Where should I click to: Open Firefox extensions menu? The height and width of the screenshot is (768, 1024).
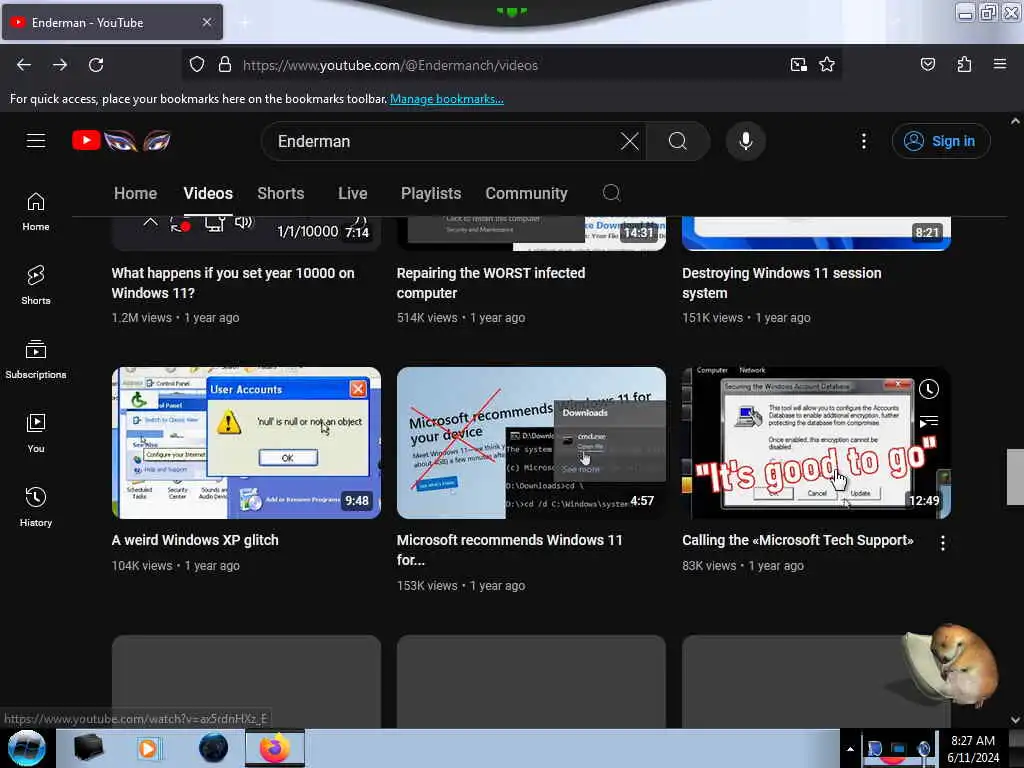pos(964,64)
